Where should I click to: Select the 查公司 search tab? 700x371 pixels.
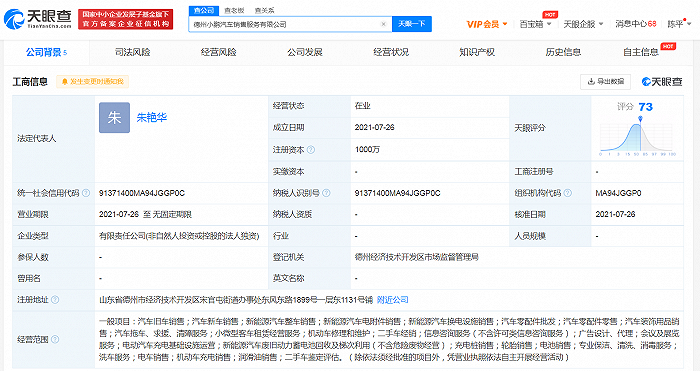[204, 10]
